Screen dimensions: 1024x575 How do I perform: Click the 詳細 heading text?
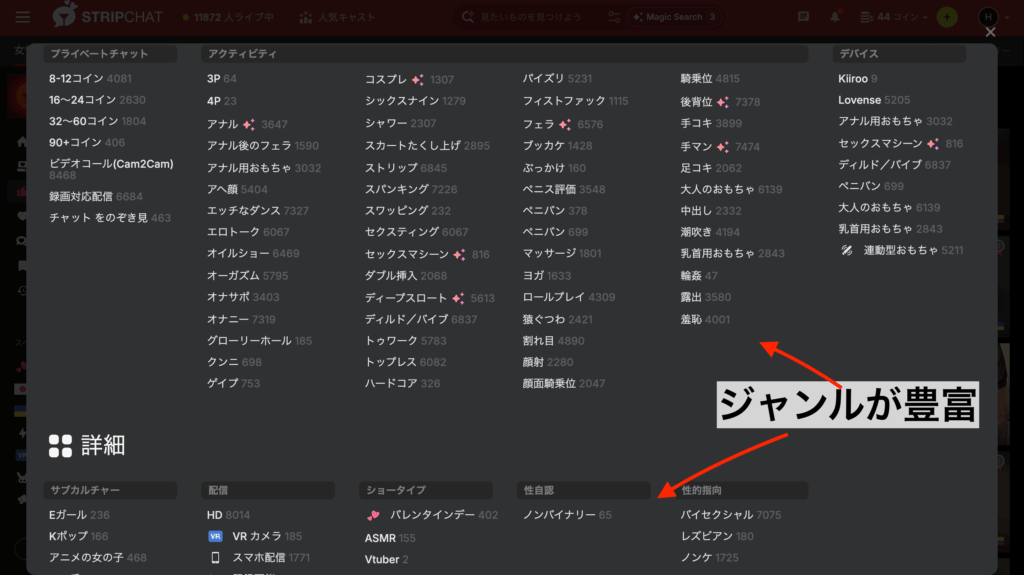tap(103, 446)
